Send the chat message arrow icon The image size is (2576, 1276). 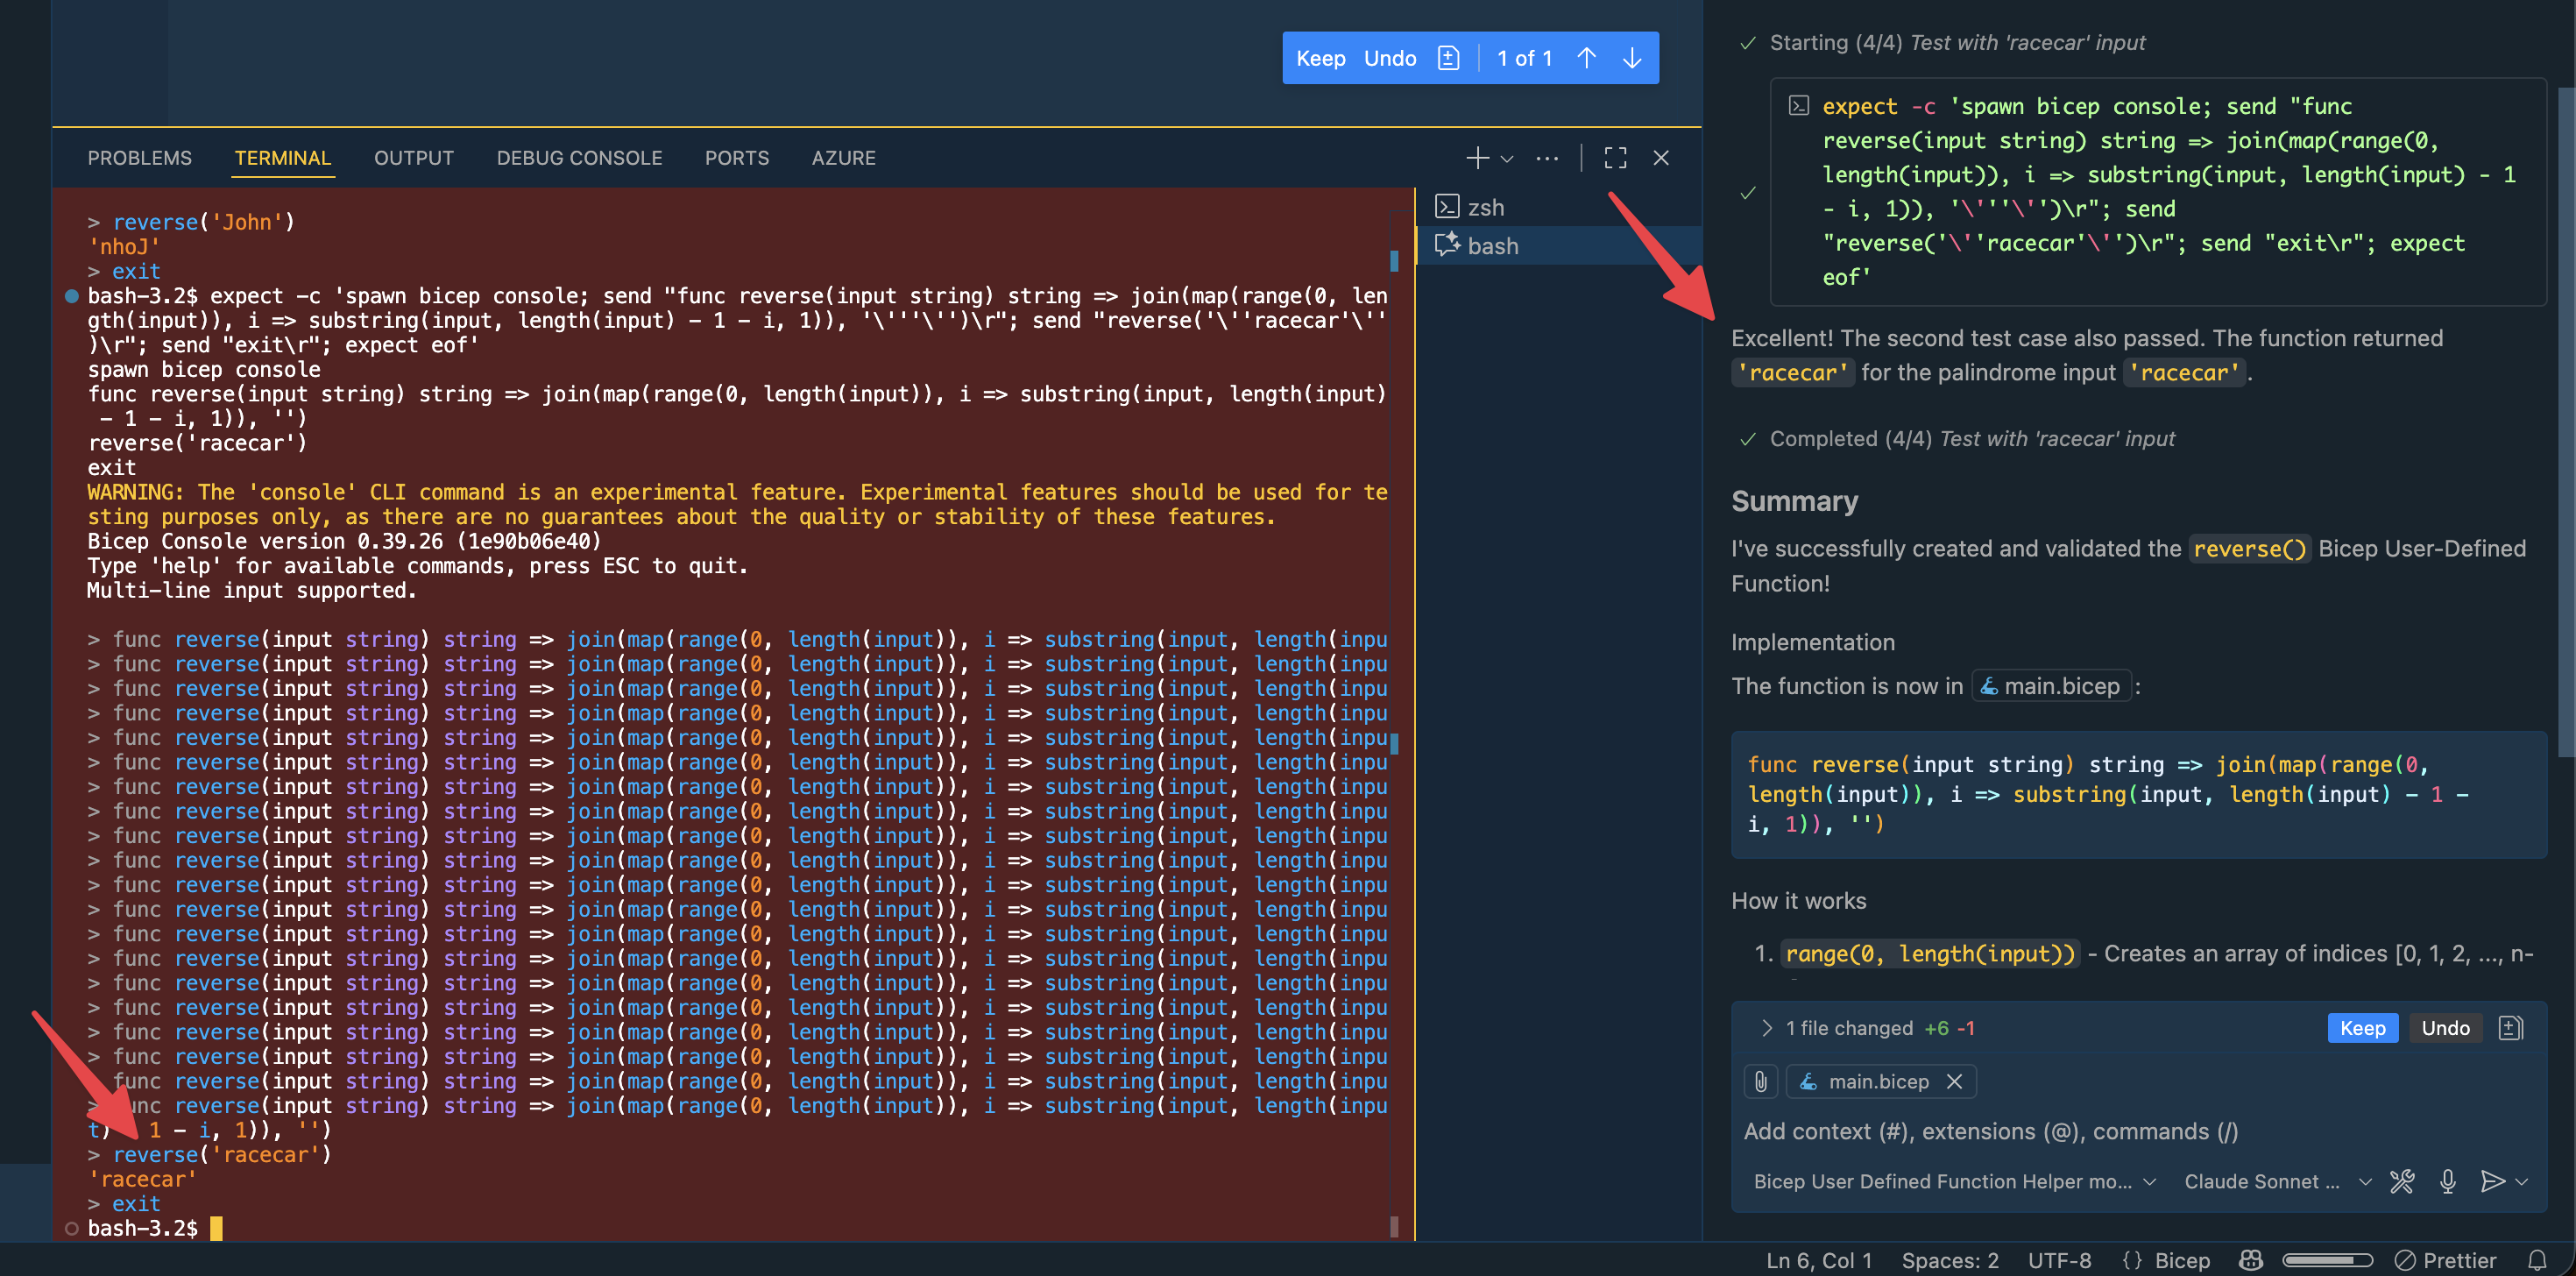click(2492, 1181)
